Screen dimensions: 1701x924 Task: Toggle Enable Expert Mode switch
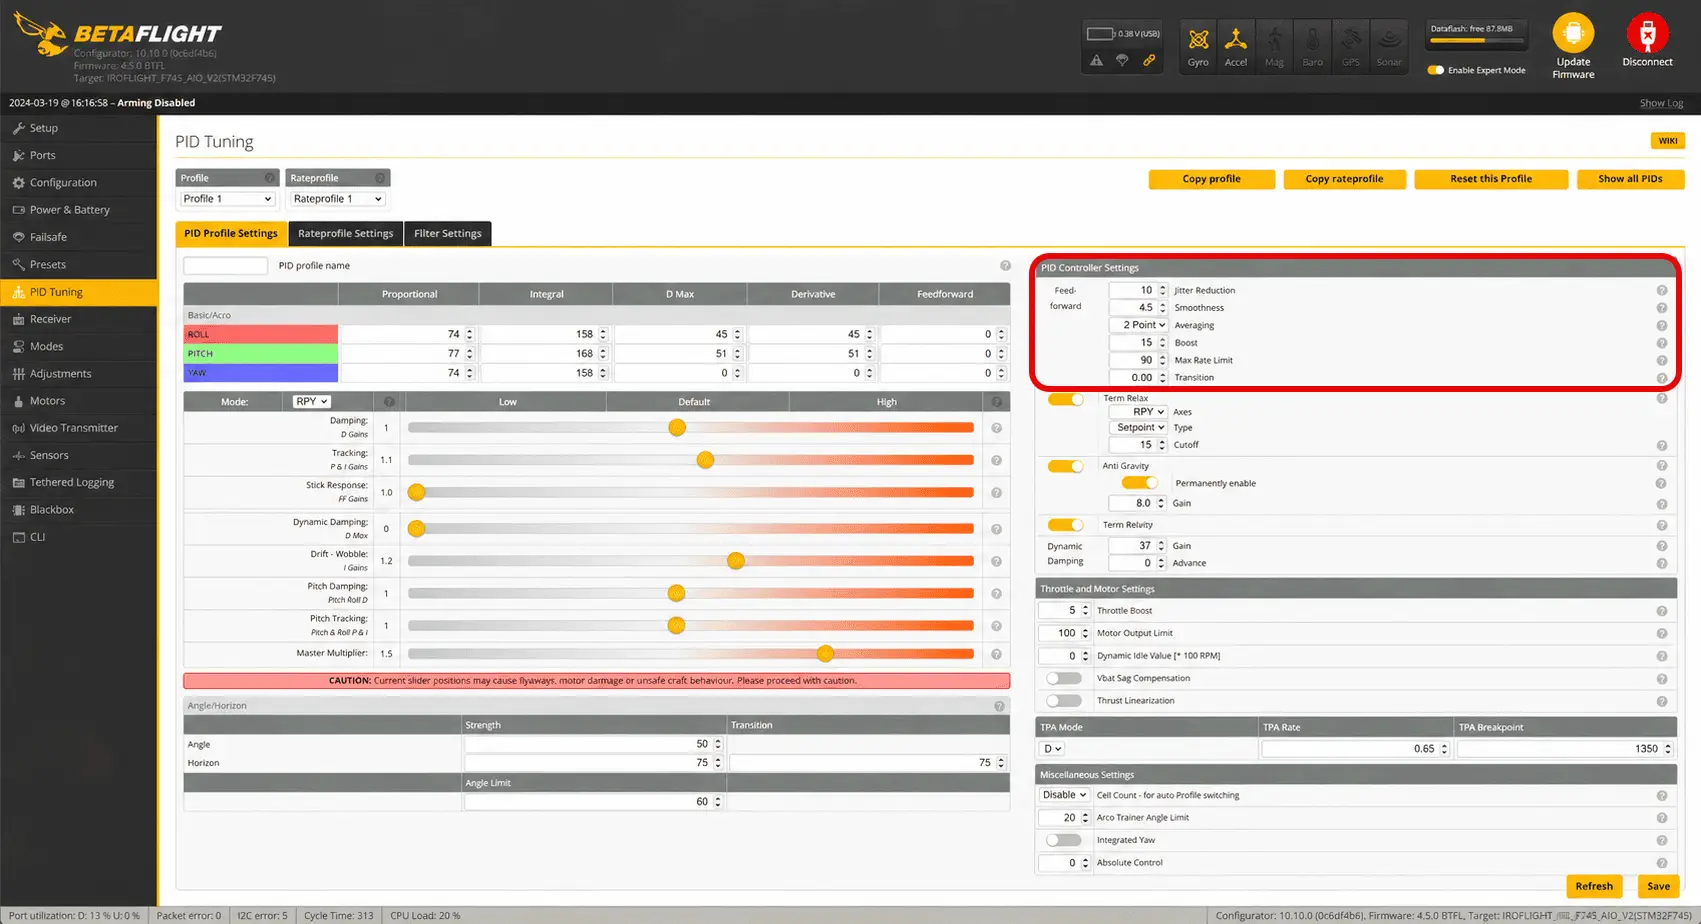click(1436, 70)
